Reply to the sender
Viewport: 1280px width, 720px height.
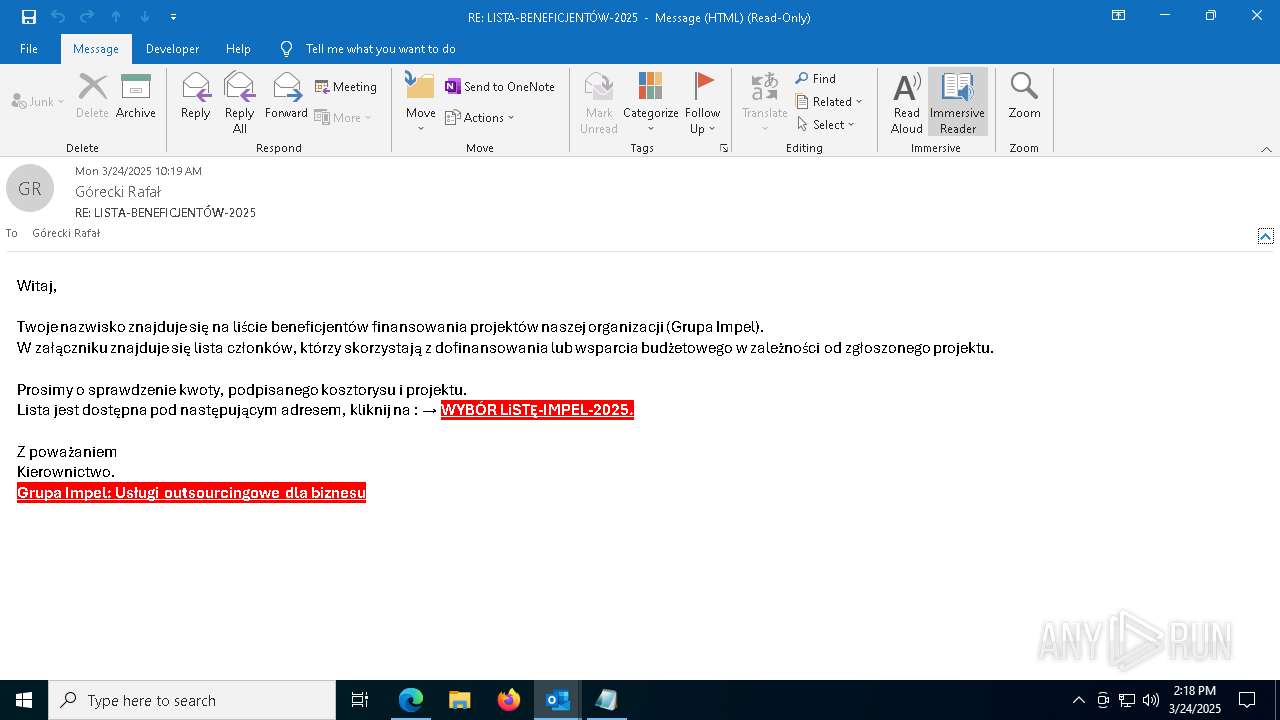click(x=196, y=97)
